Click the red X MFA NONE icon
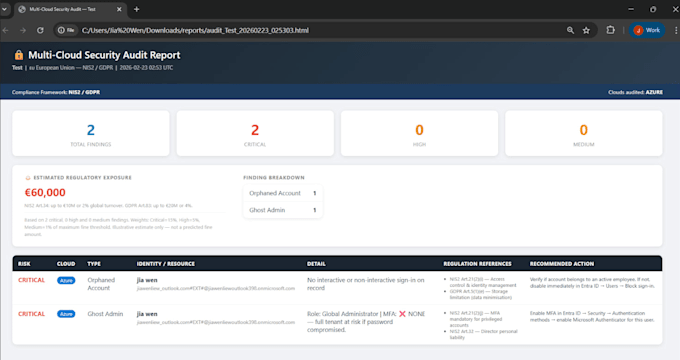 coord(402,314)
